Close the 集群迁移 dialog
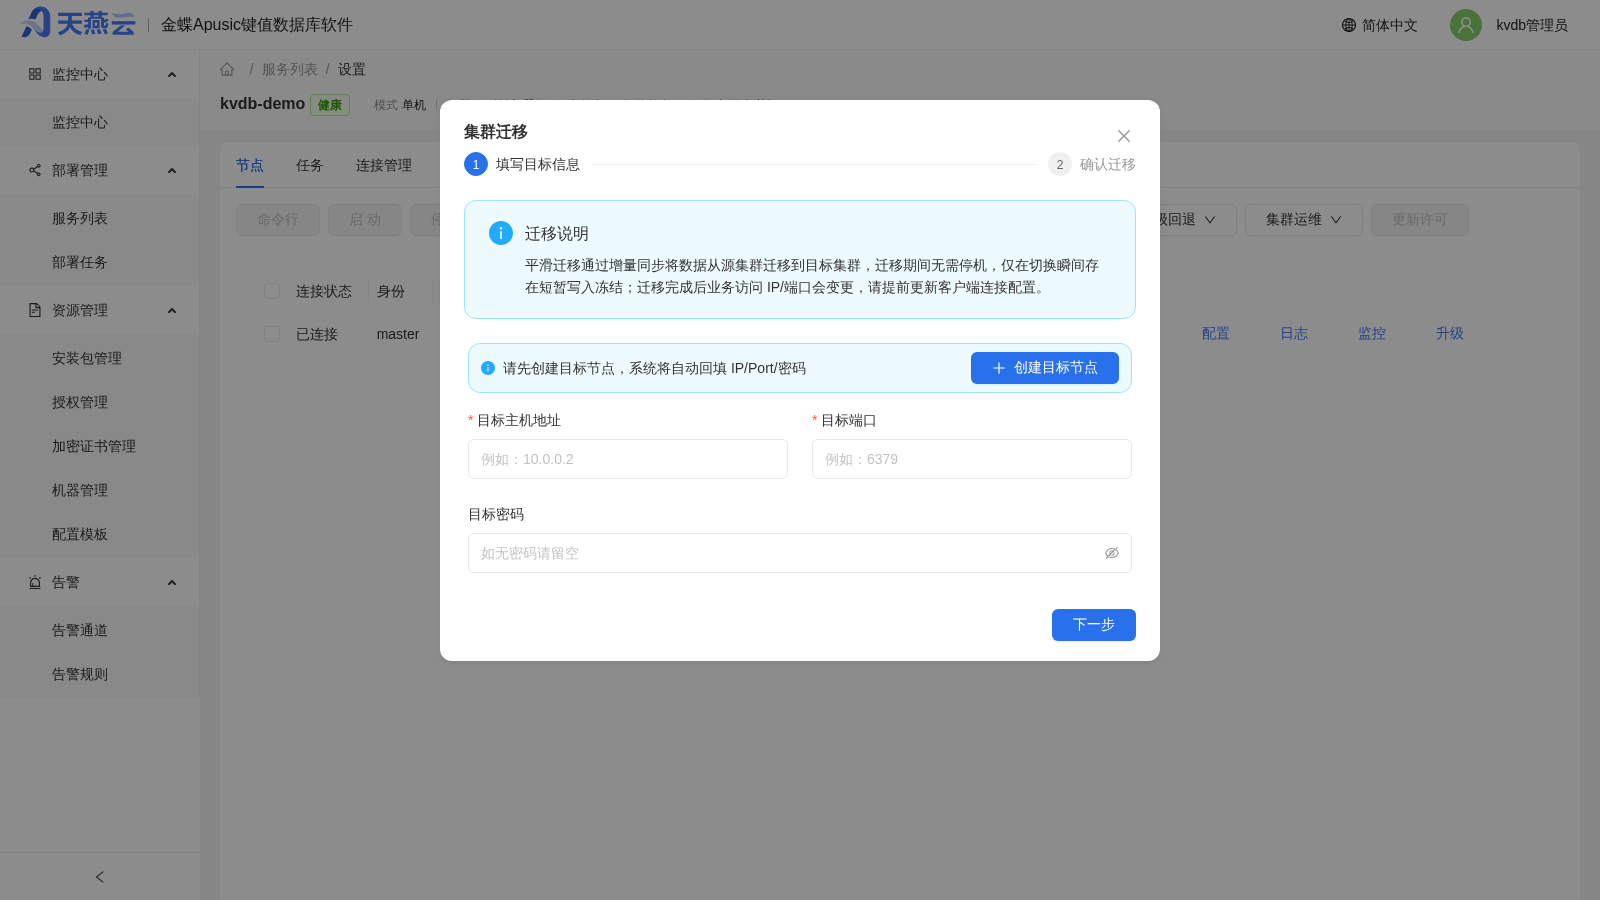 1124,136
